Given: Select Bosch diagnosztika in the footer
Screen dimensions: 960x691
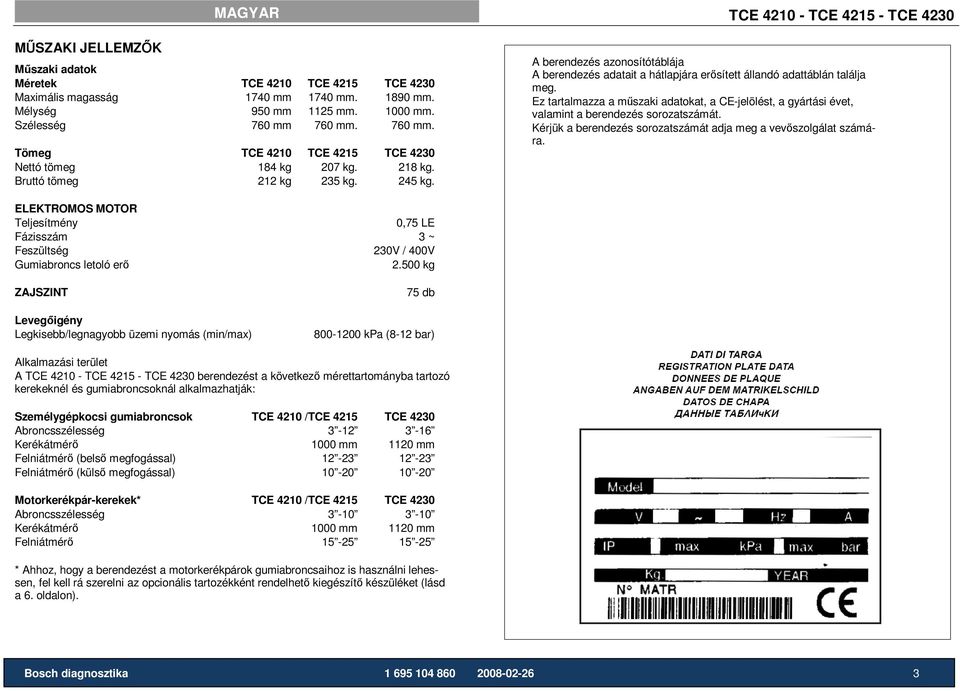Looking at the screenshot, I should (x=77, y=673).
